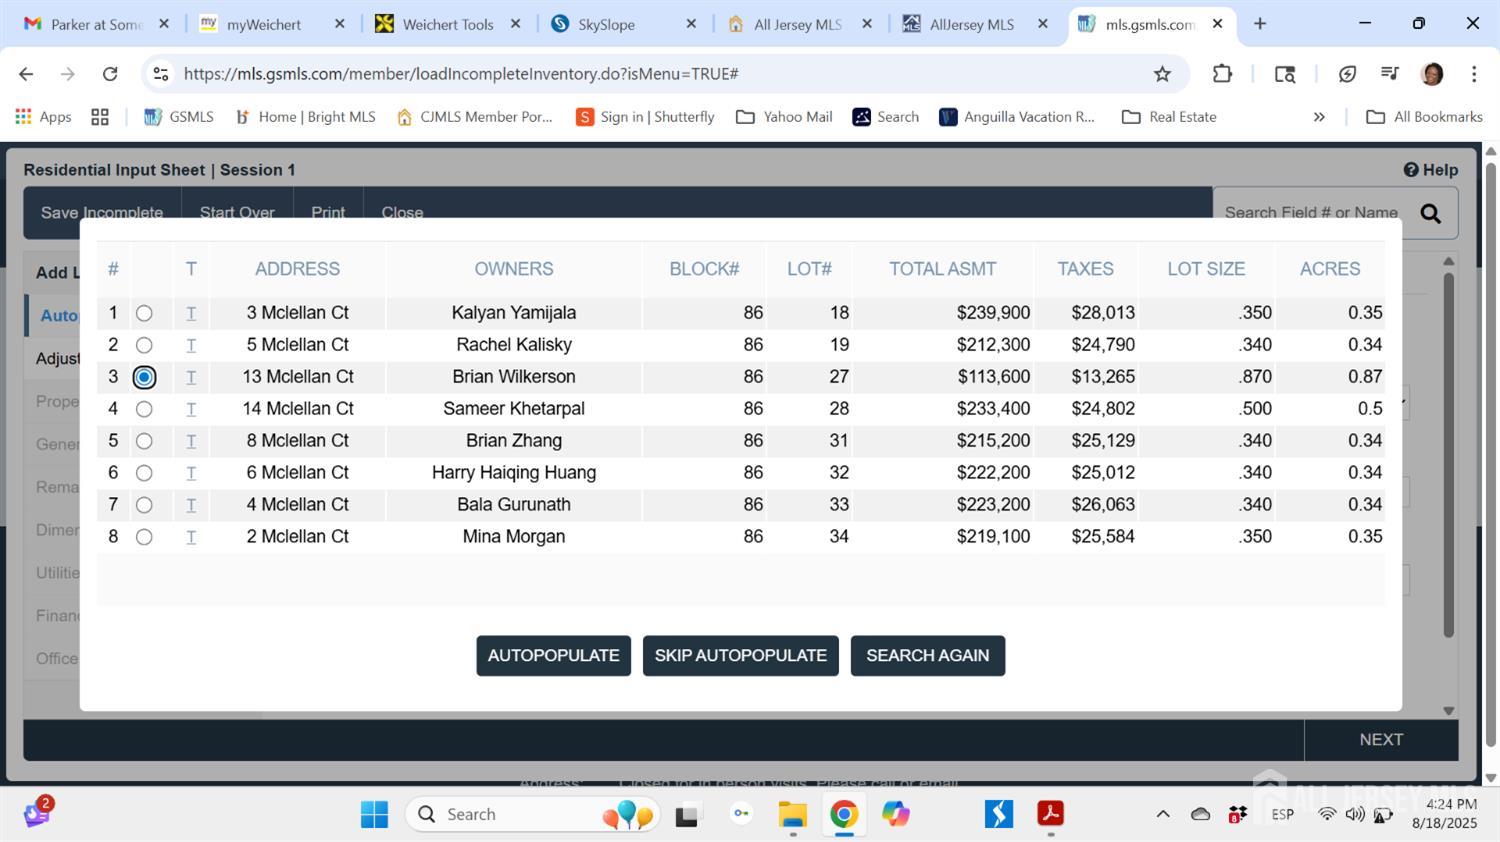Select radio button for 14 Mclellan Ct

144,409
